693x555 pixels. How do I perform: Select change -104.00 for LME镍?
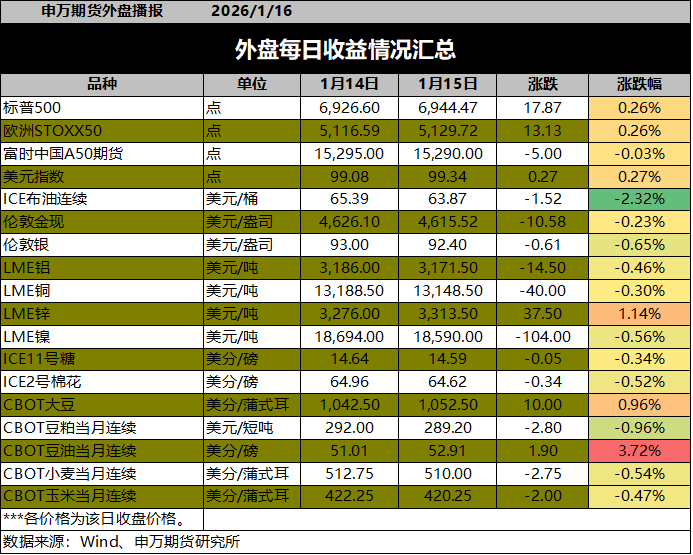point(543,337)
